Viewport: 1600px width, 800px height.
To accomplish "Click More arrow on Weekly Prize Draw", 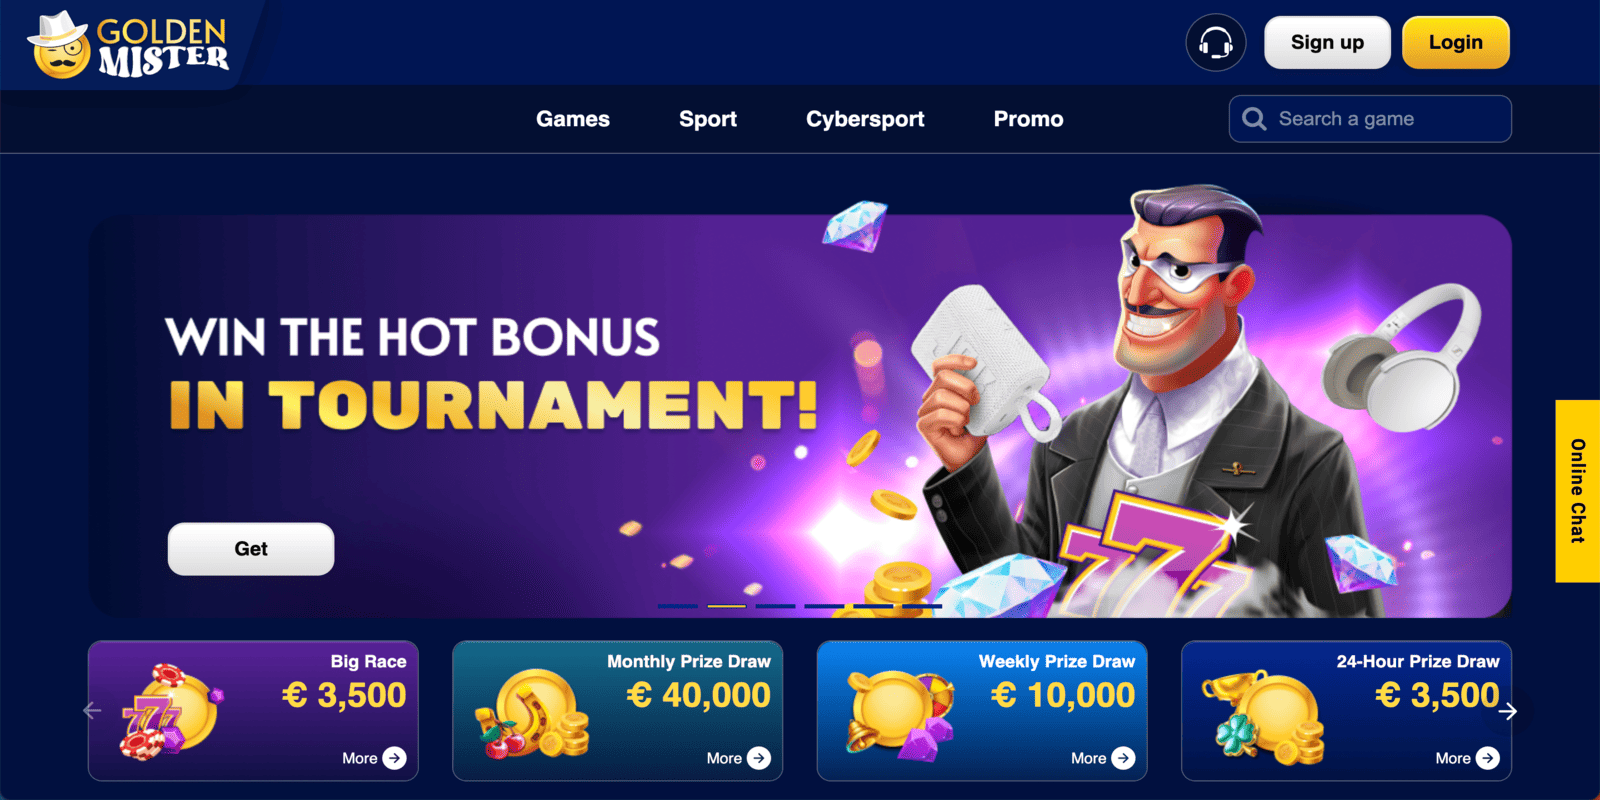I will tap(1124, 758).
